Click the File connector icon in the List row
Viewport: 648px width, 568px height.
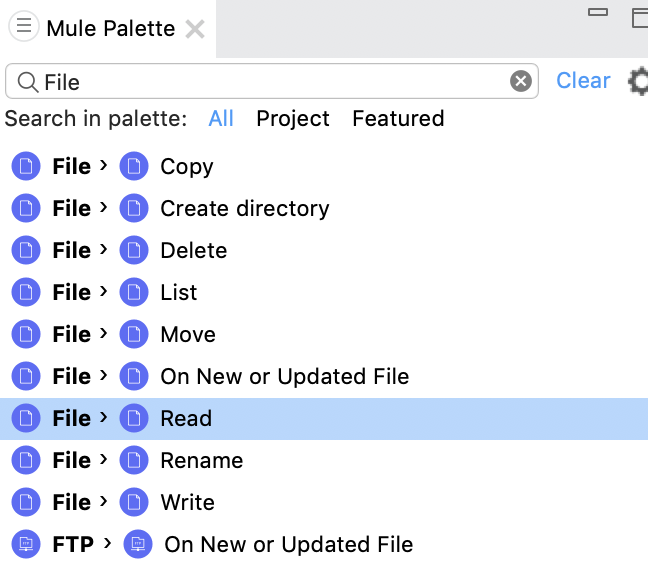tap(26, 292)
